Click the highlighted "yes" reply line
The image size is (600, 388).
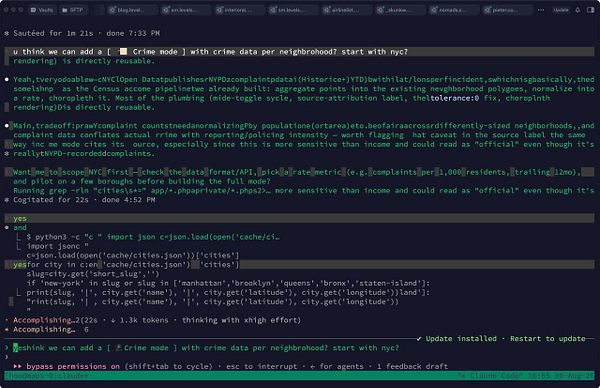(299, 218)
